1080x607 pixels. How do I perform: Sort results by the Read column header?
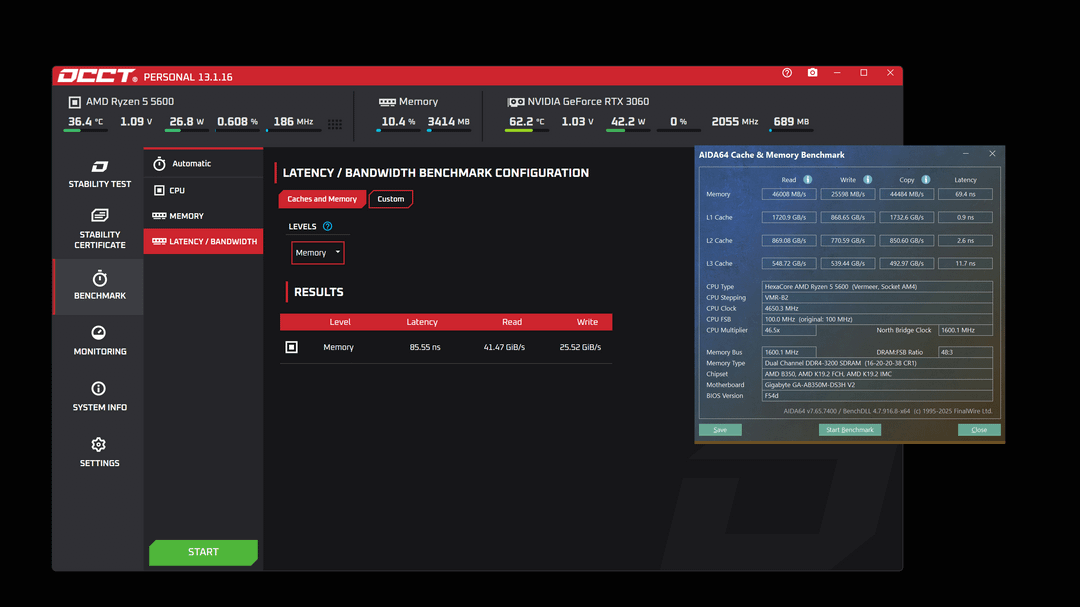[512, 322]
